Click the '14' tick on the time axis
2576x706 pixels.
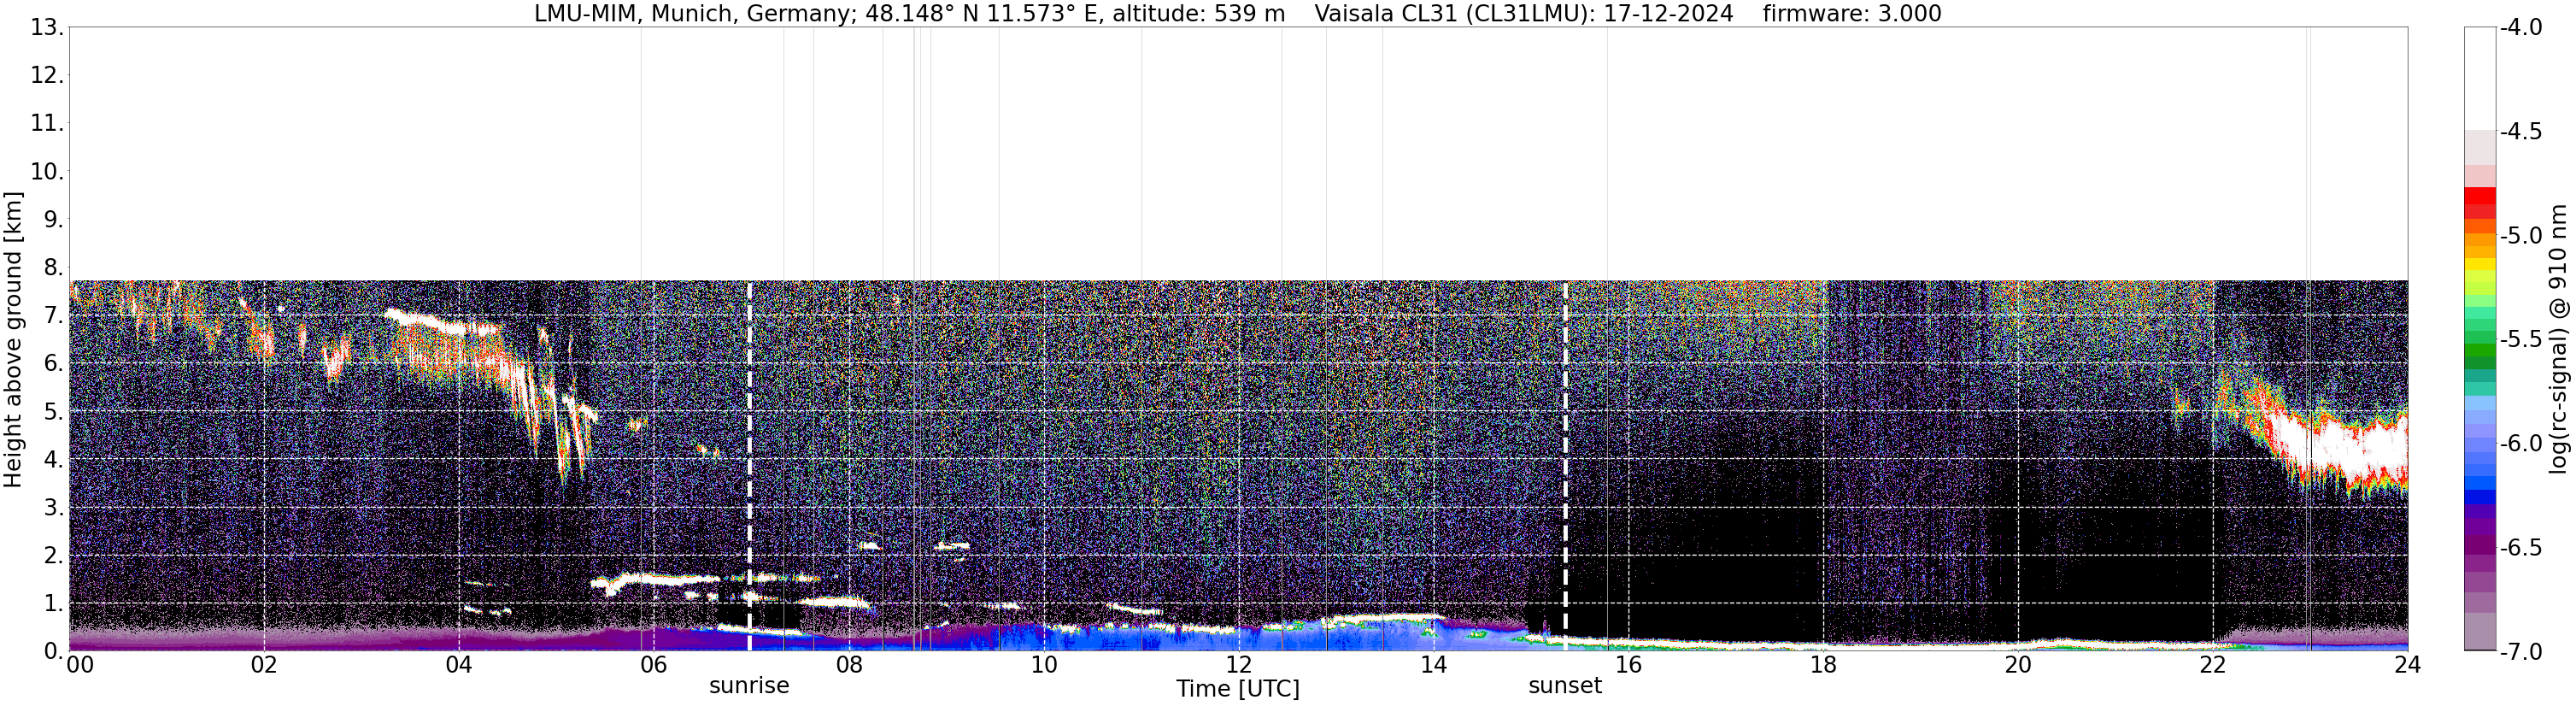[1433, 665]
